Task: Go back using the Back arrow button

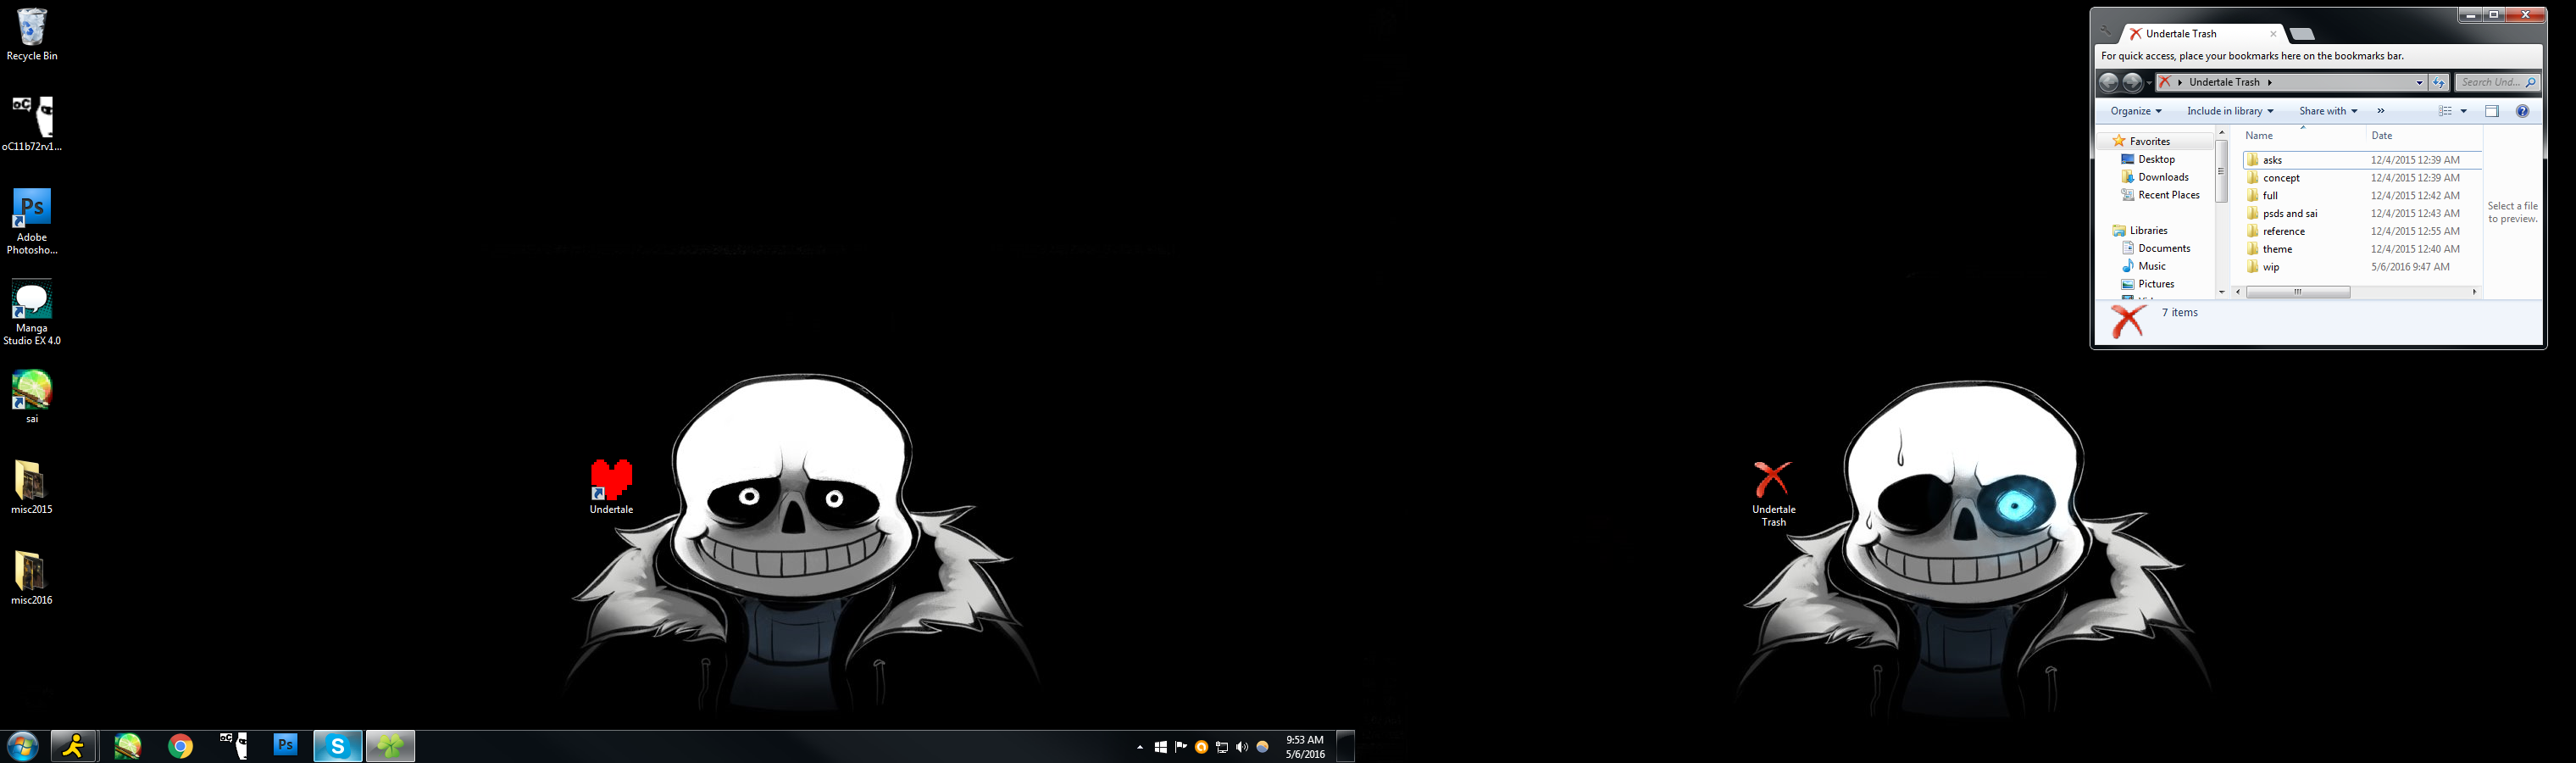Action: click(x=2109, y=82)
